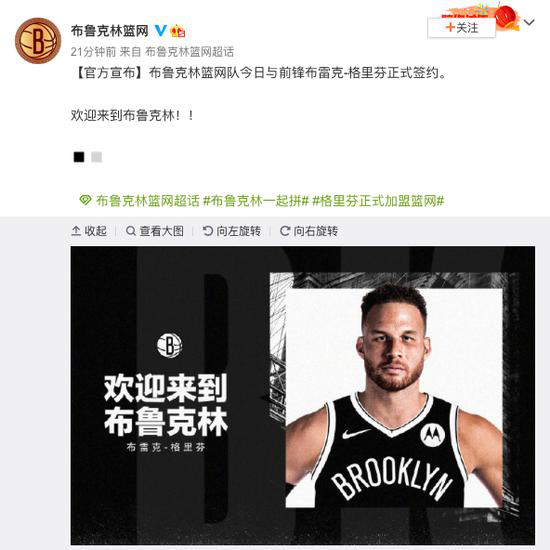
Task: Click the magnifier icon next to 查看大图
Action: 131,231
